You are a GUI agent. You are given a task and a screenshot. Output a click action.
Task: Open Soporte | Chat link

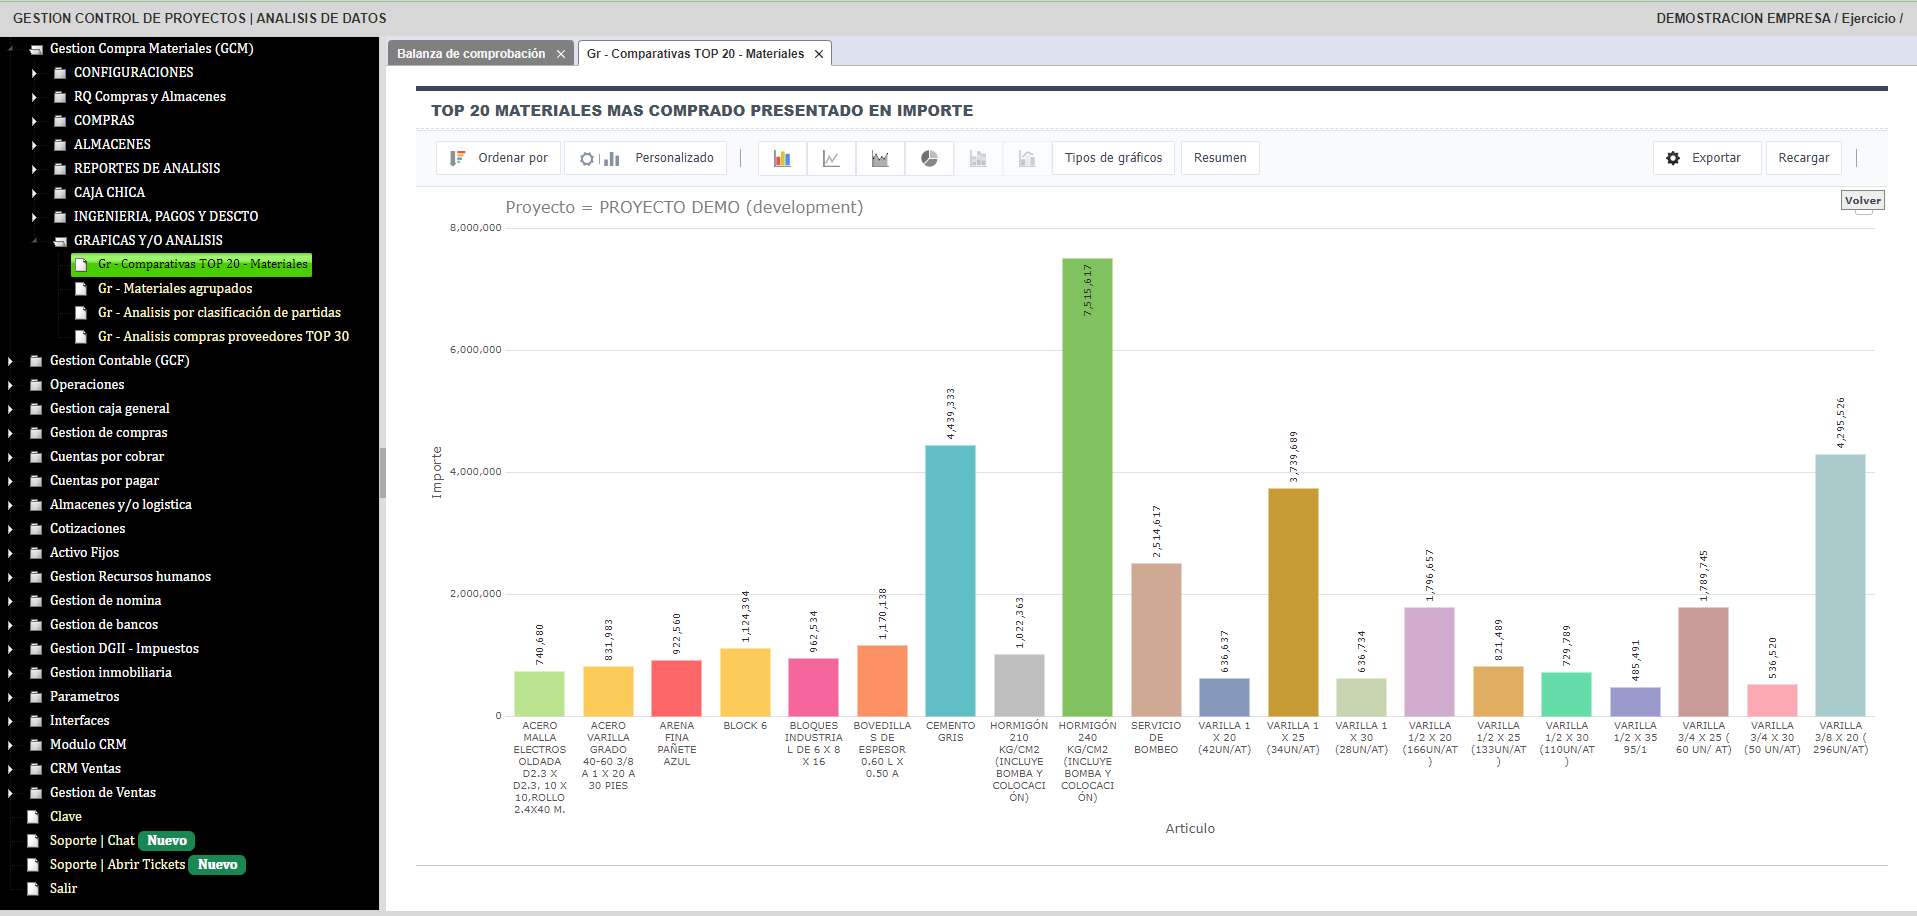(x=92, y=841)
